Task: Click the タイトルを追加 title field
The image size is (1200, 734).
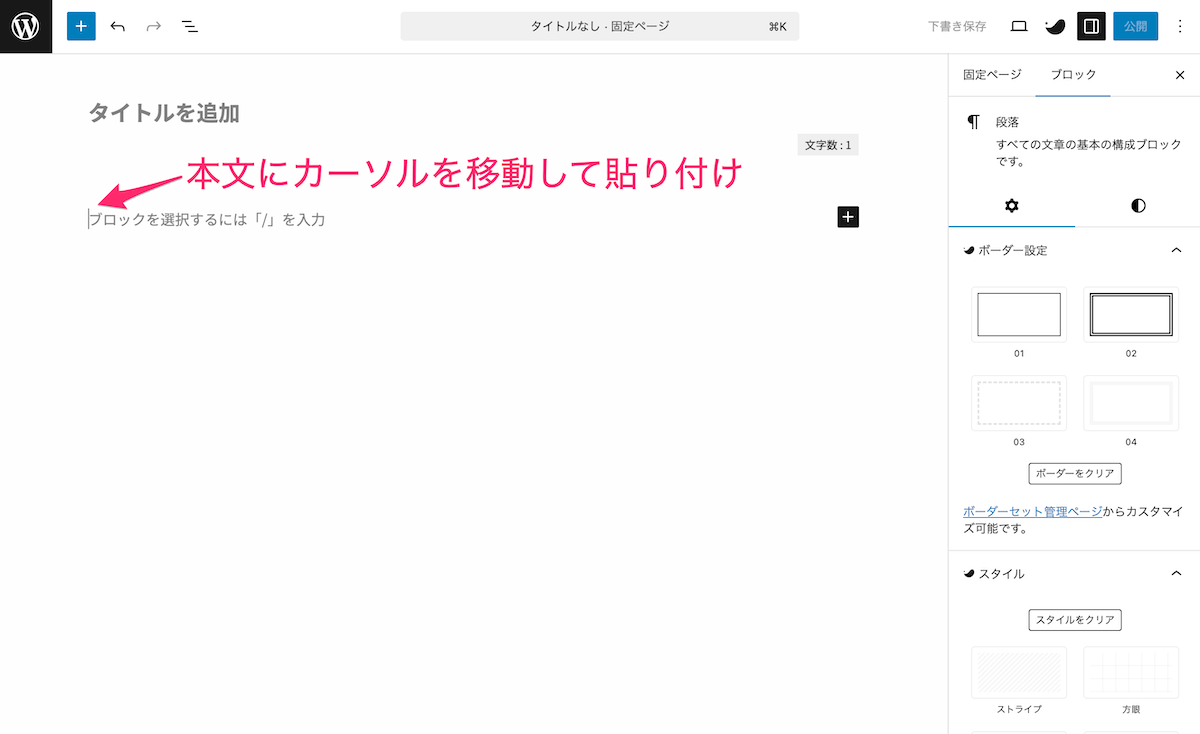Action: [164, 113]
